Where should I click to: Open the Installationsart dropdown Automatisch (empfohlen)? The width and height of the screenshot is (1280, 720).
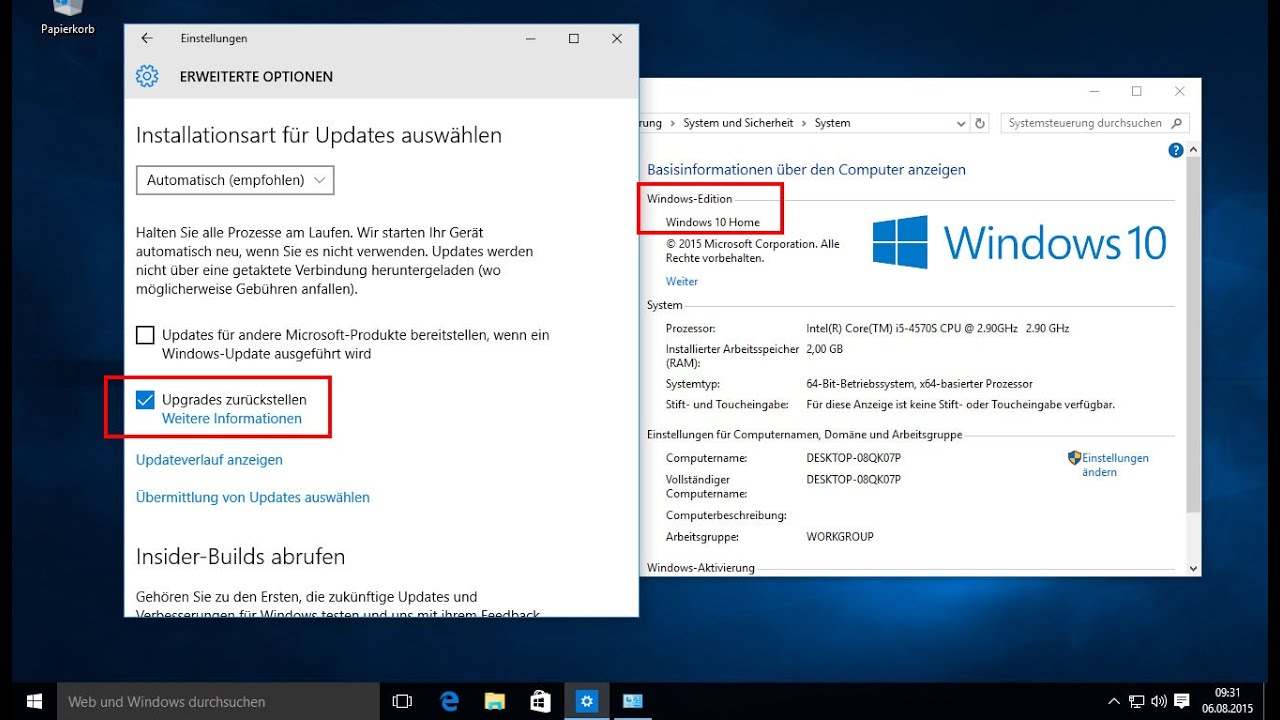point(235,180)
